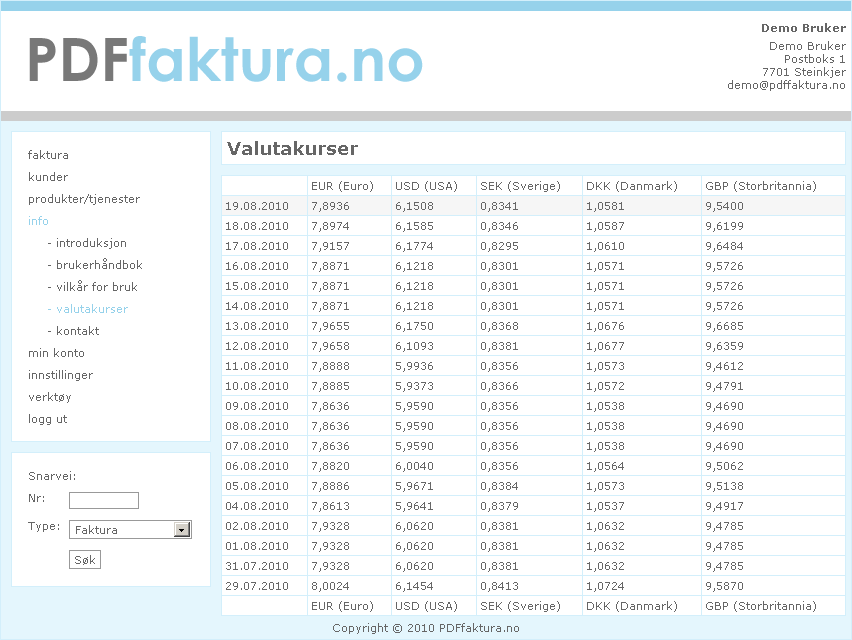Image resolution: width=852 pixels, height=640 pixels.
Task: Select the info menu entry
Action: click(38, 221)
